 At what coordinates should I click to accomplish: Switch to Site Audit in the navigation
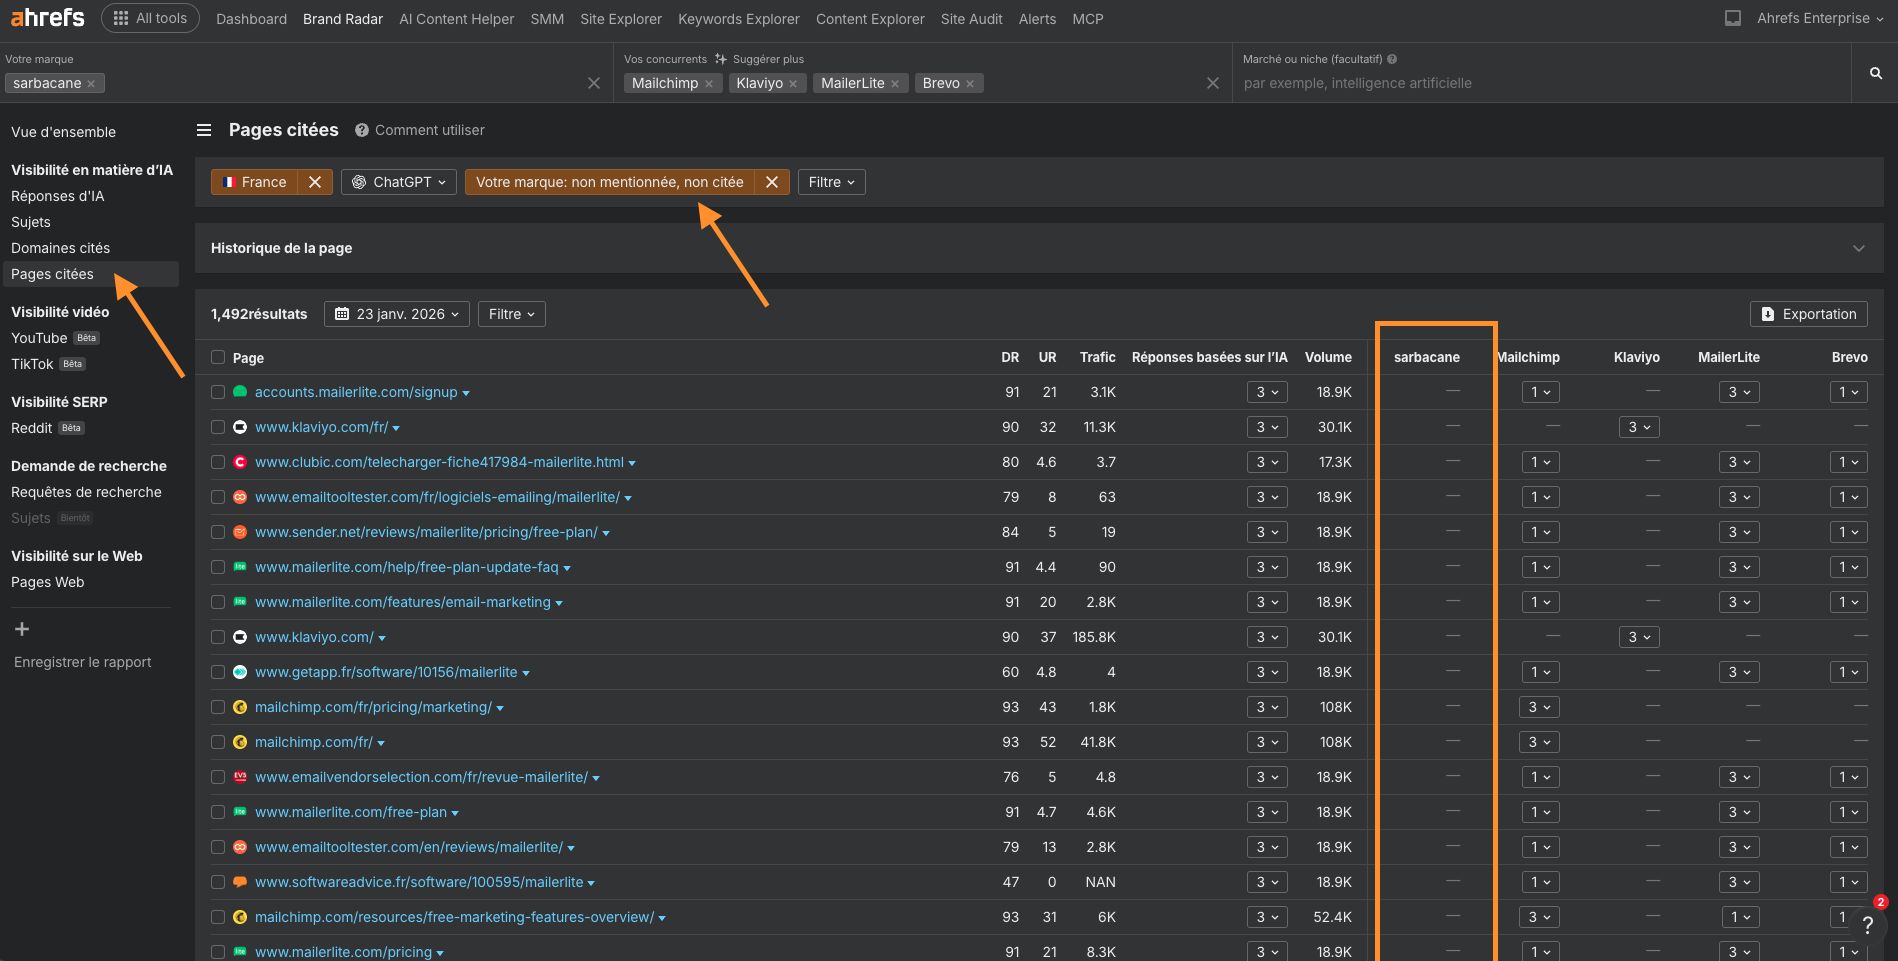tap(970, 18)
